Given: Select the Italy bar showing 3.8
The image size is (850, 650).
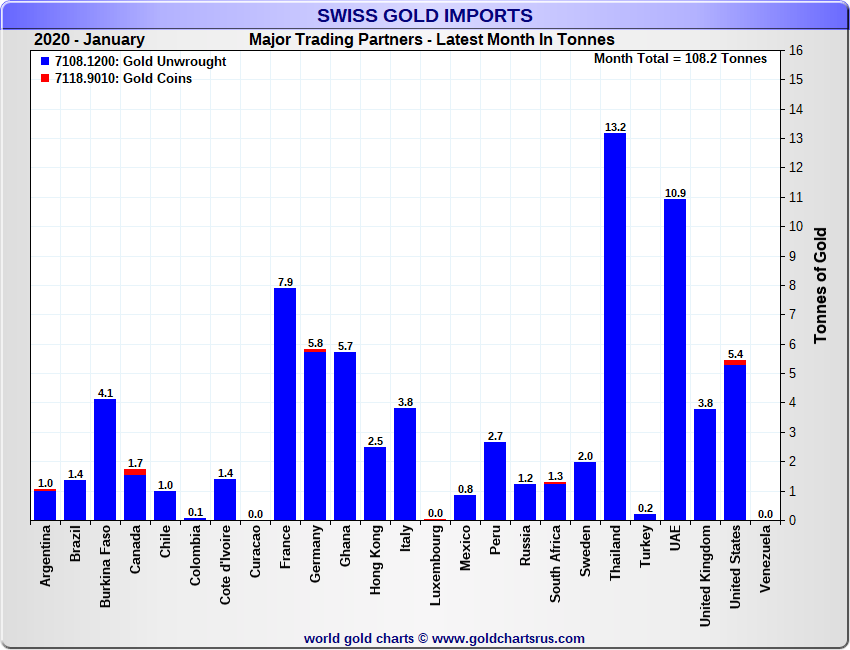Looking at the screenshot, I should click(x=405, y=464).
